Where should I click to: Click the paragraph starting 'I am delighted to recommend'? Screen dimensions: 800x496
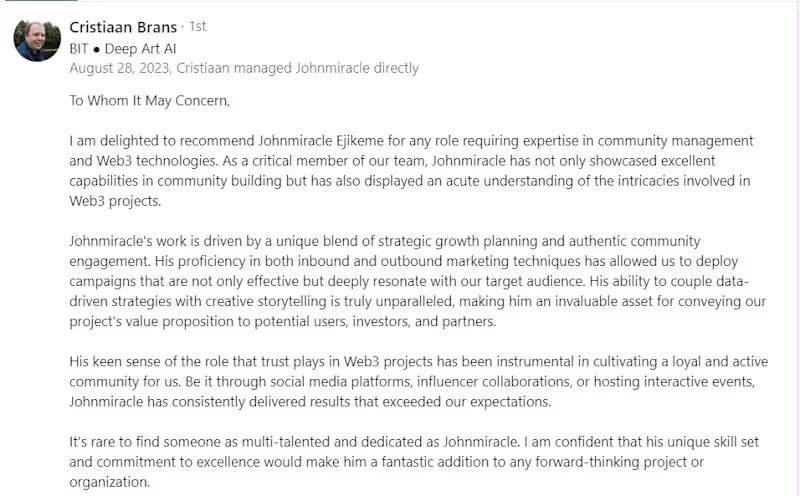(411, 141)
